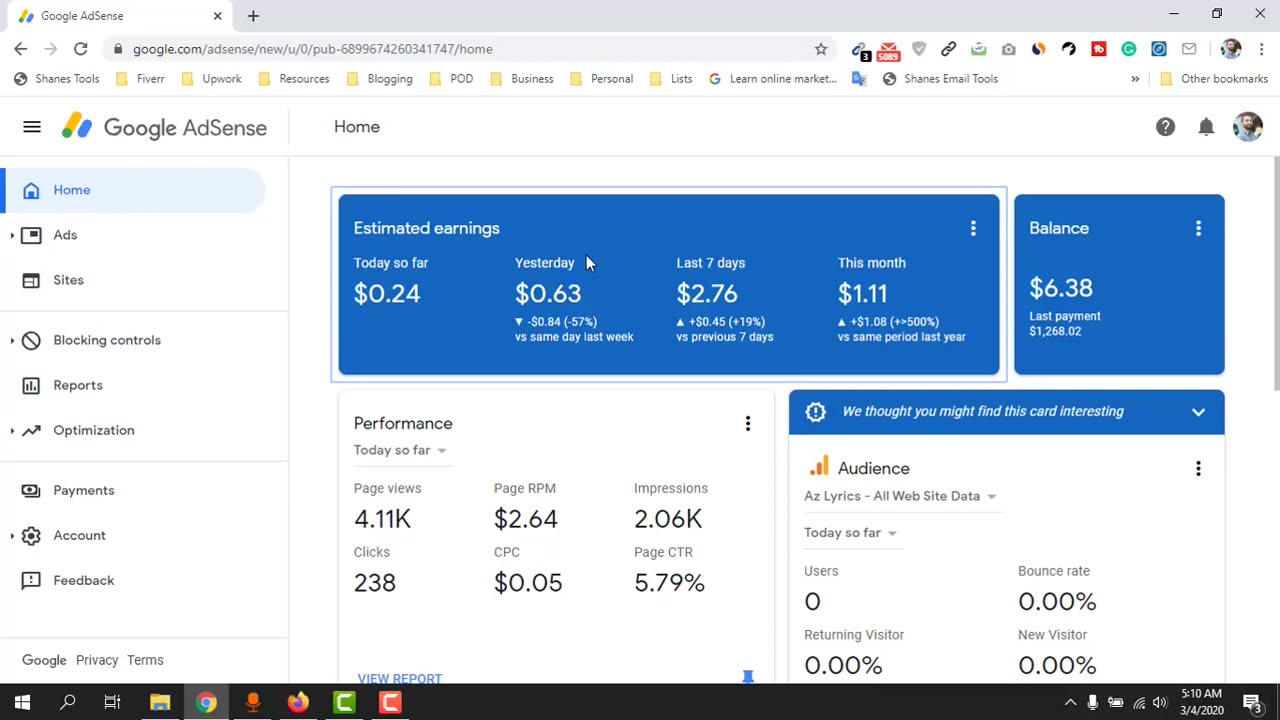Open Balance card three-dot menu
This screenshot has width=1280, height=720.
click(x=1198, y=229)
